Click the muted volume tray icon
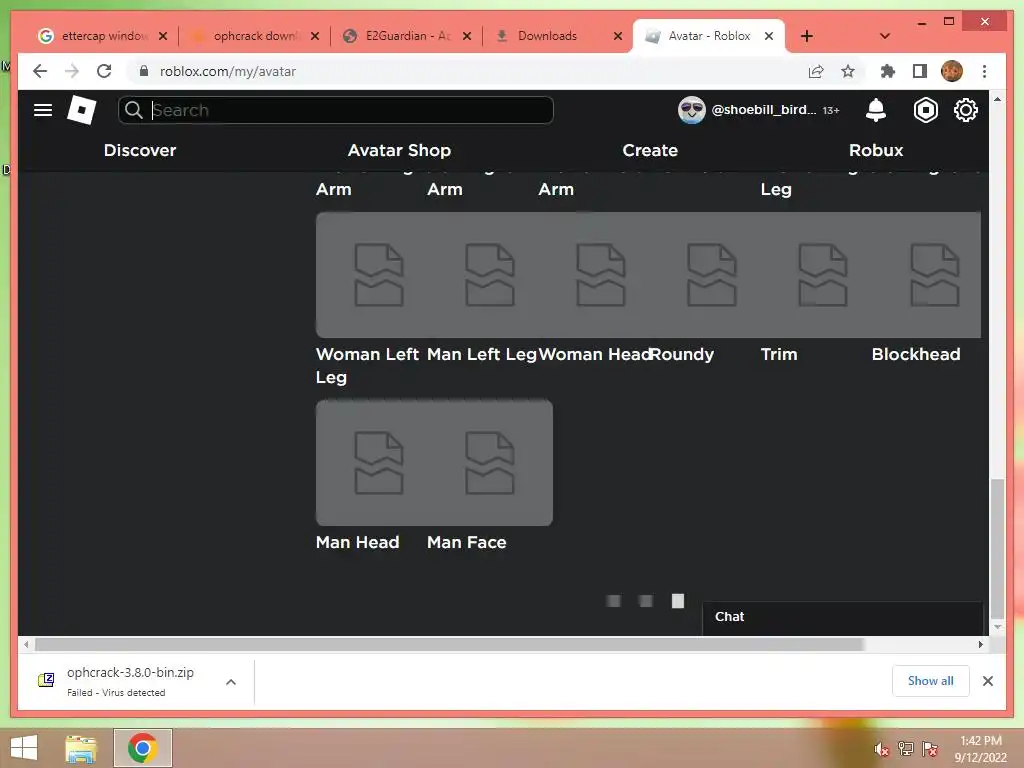The height and width of the screenshot is (768, 1024). (x=881, y=749)
